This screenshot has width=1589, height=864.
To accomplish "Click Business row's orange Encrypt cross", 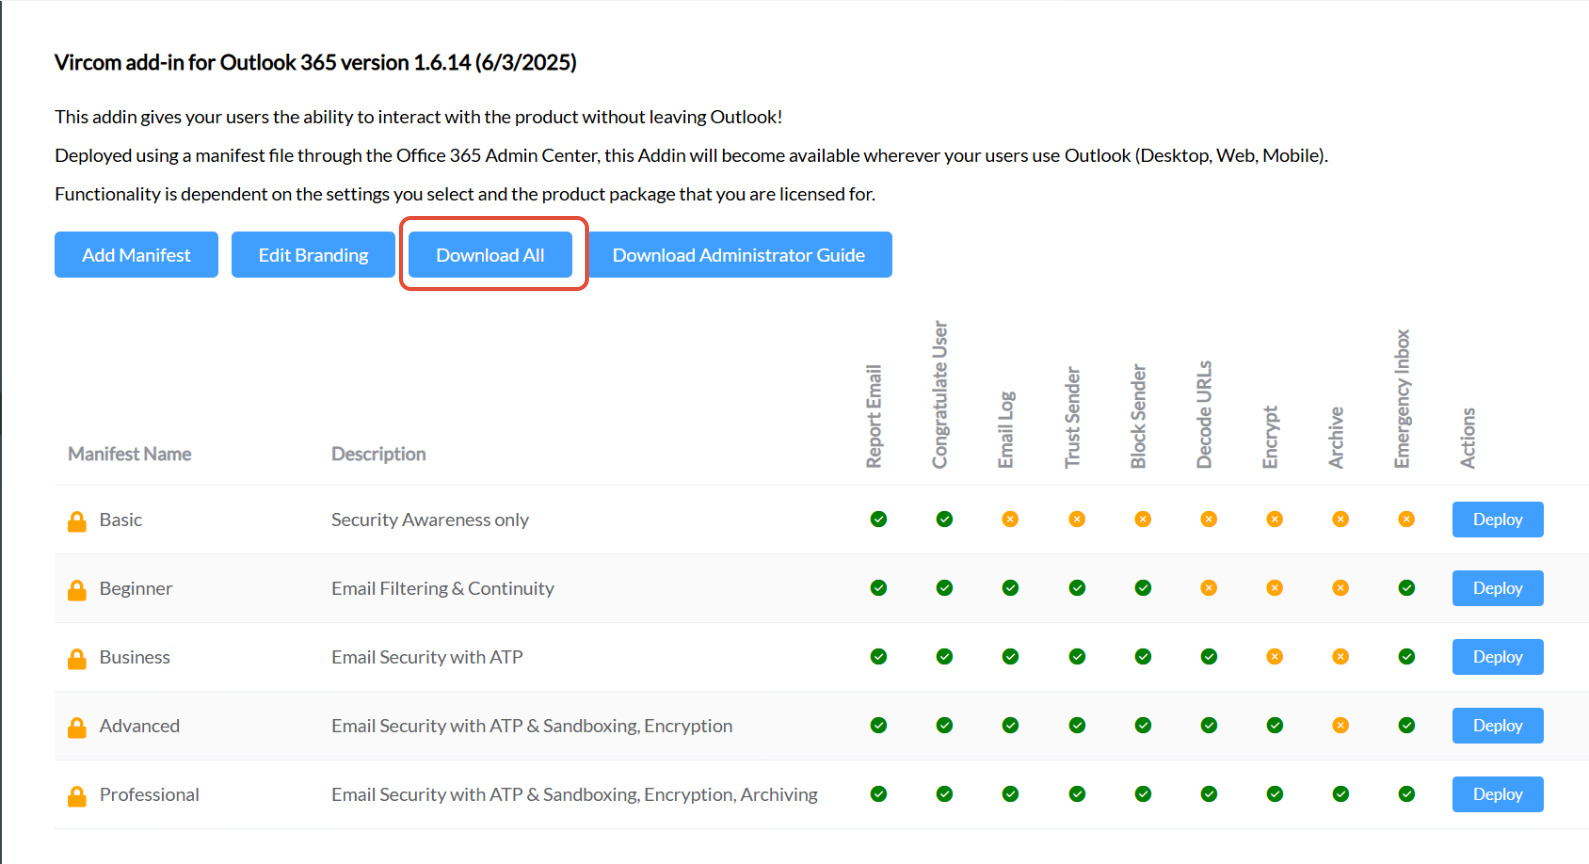I will (x=1274, y=657).
